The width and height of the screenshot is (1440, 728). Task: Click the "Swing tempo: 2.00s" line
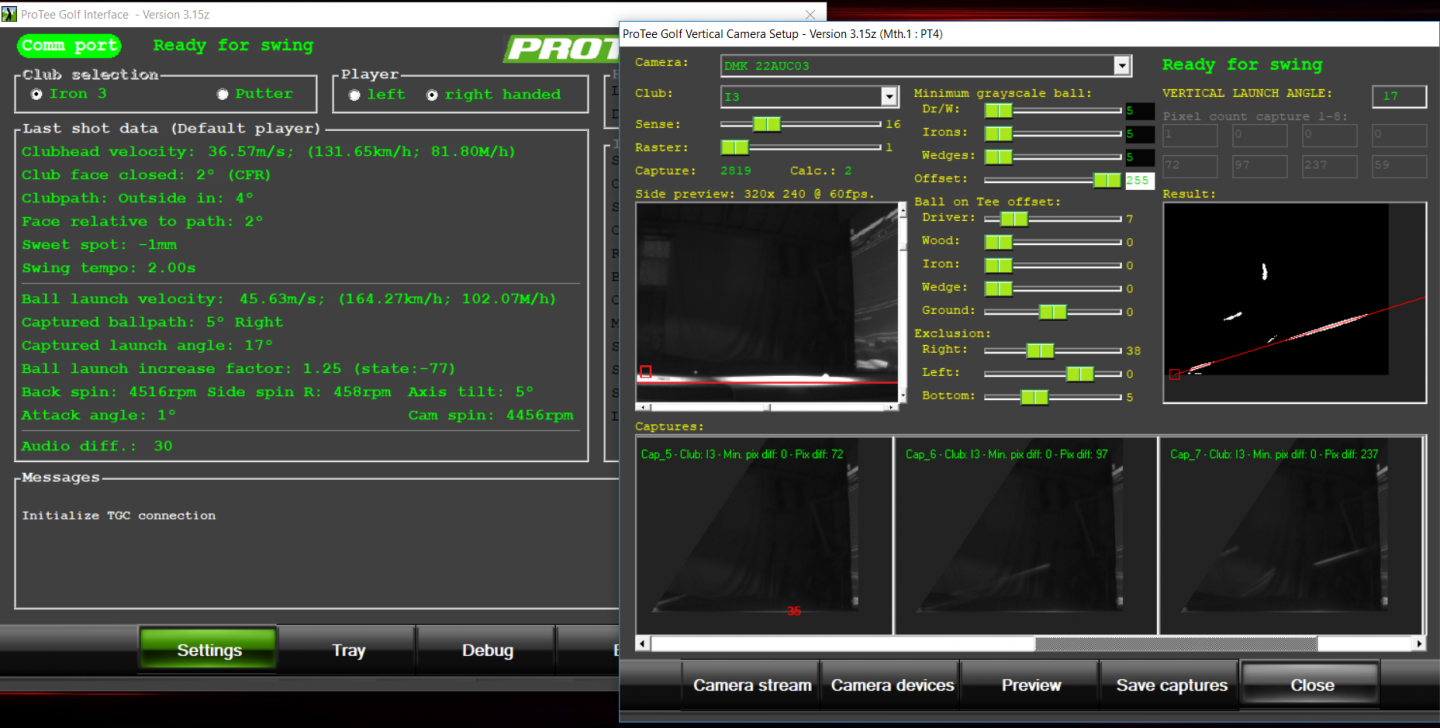109,268
